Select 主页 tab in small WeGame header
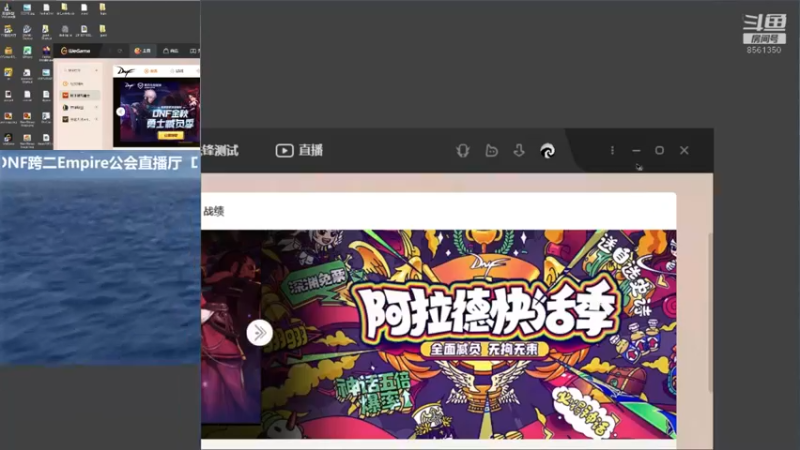800x450 pixels. (142, 51)
